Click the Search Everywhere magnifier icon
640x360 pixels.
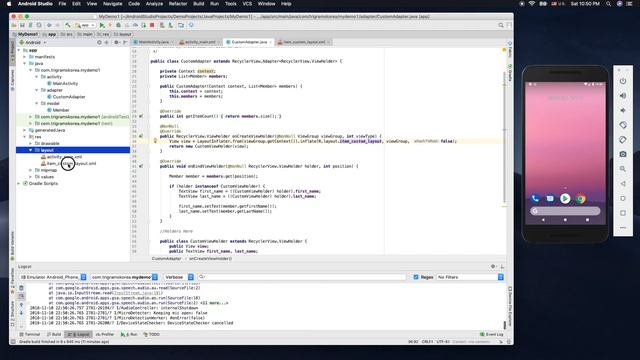pos(501,25)
